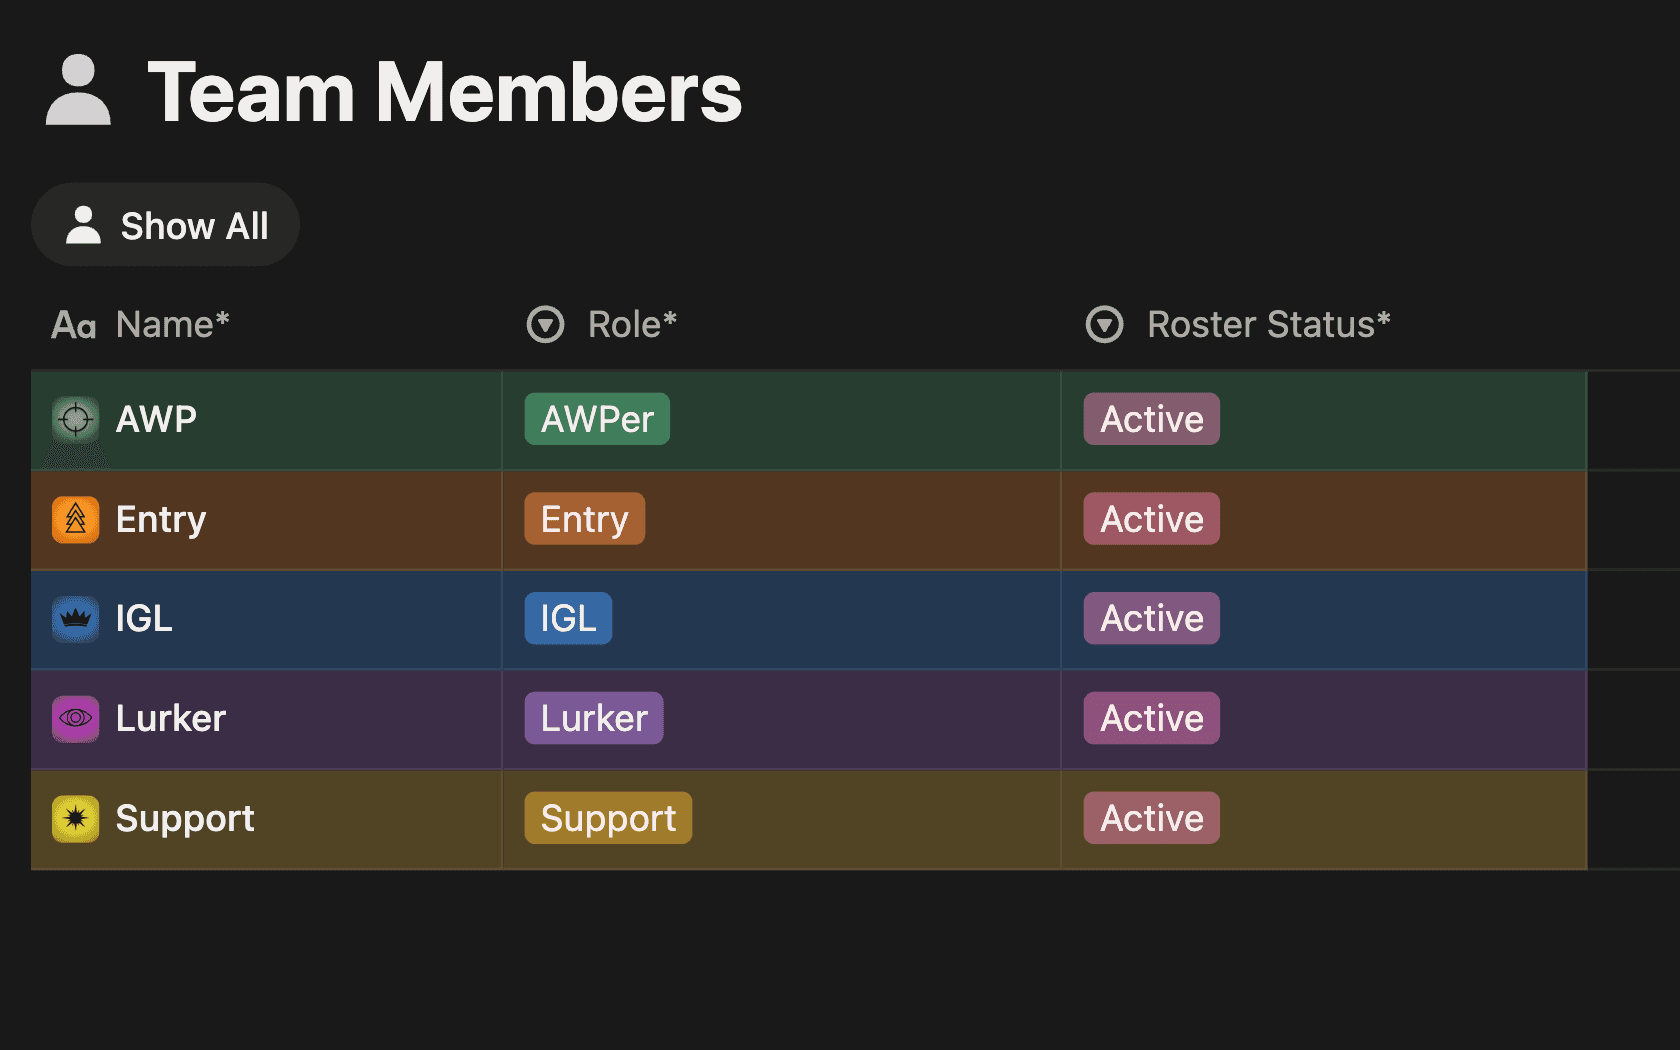
Task: Click the blue IGL crown icon
Action: coord(75,619)
